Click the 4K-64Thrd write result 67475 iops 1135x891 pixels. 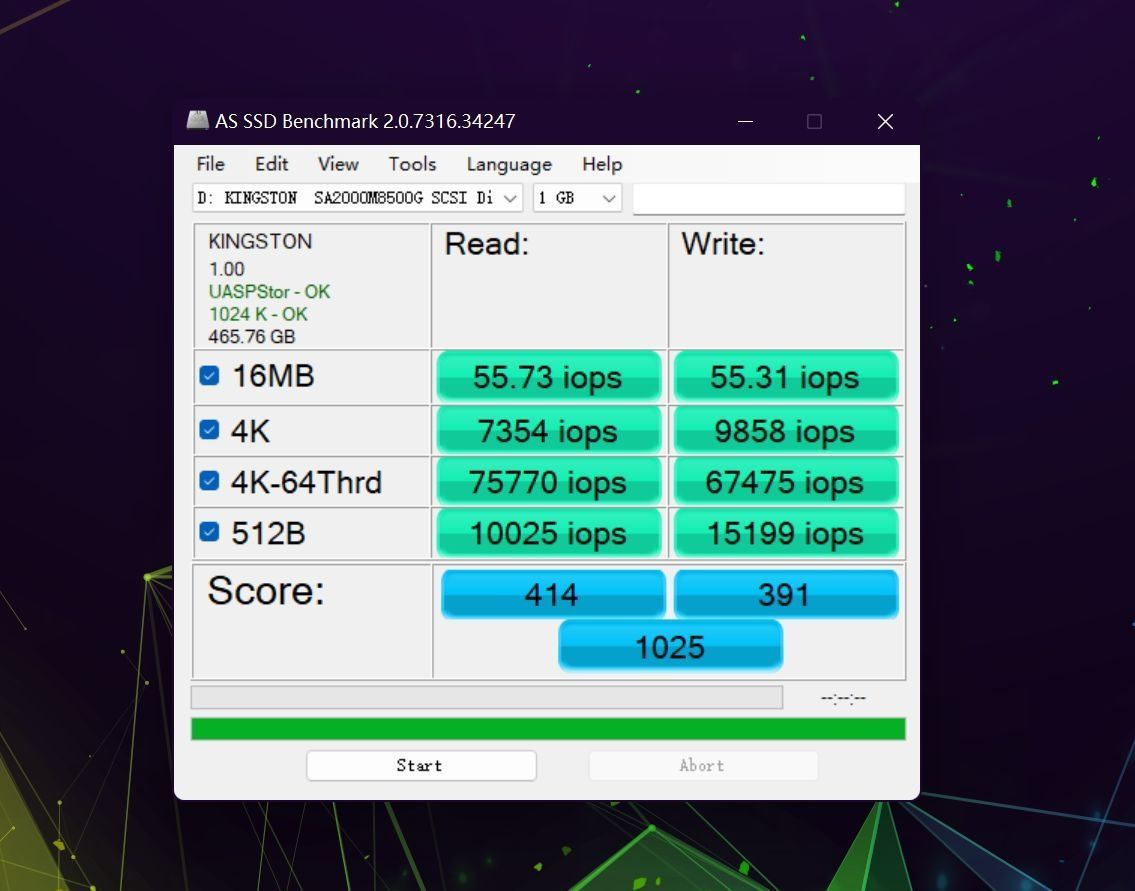pos(785,482)
